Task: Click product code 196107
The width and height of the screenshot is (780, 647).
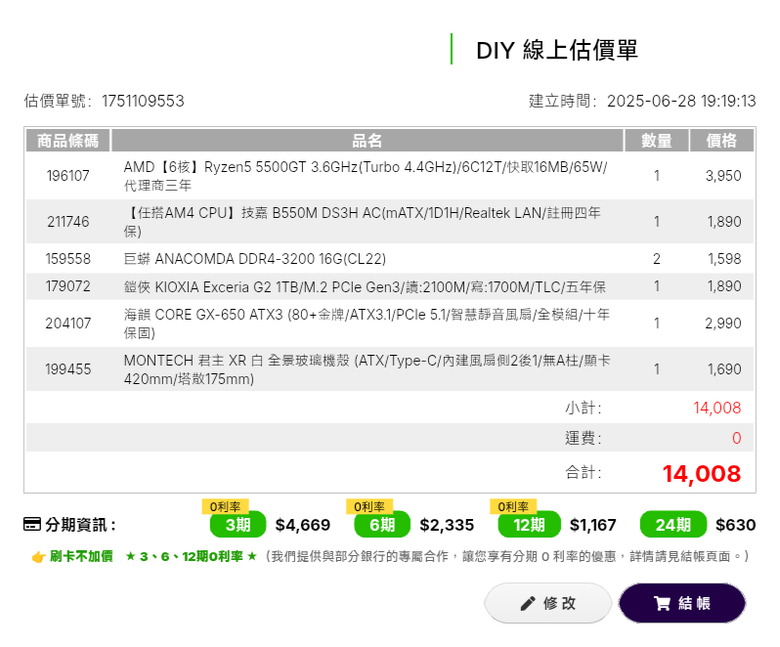Action: pos(68,176)
